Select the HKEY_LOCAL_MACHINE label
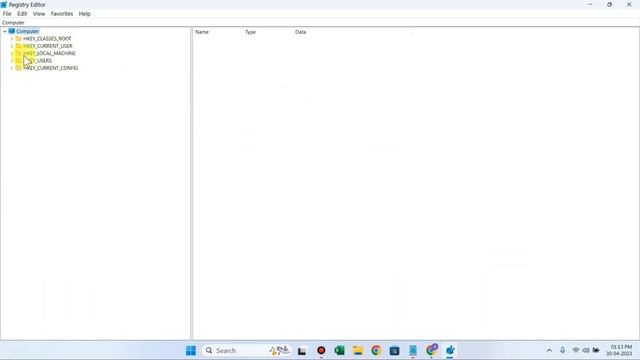640x360 pixels. click(49, 53)
